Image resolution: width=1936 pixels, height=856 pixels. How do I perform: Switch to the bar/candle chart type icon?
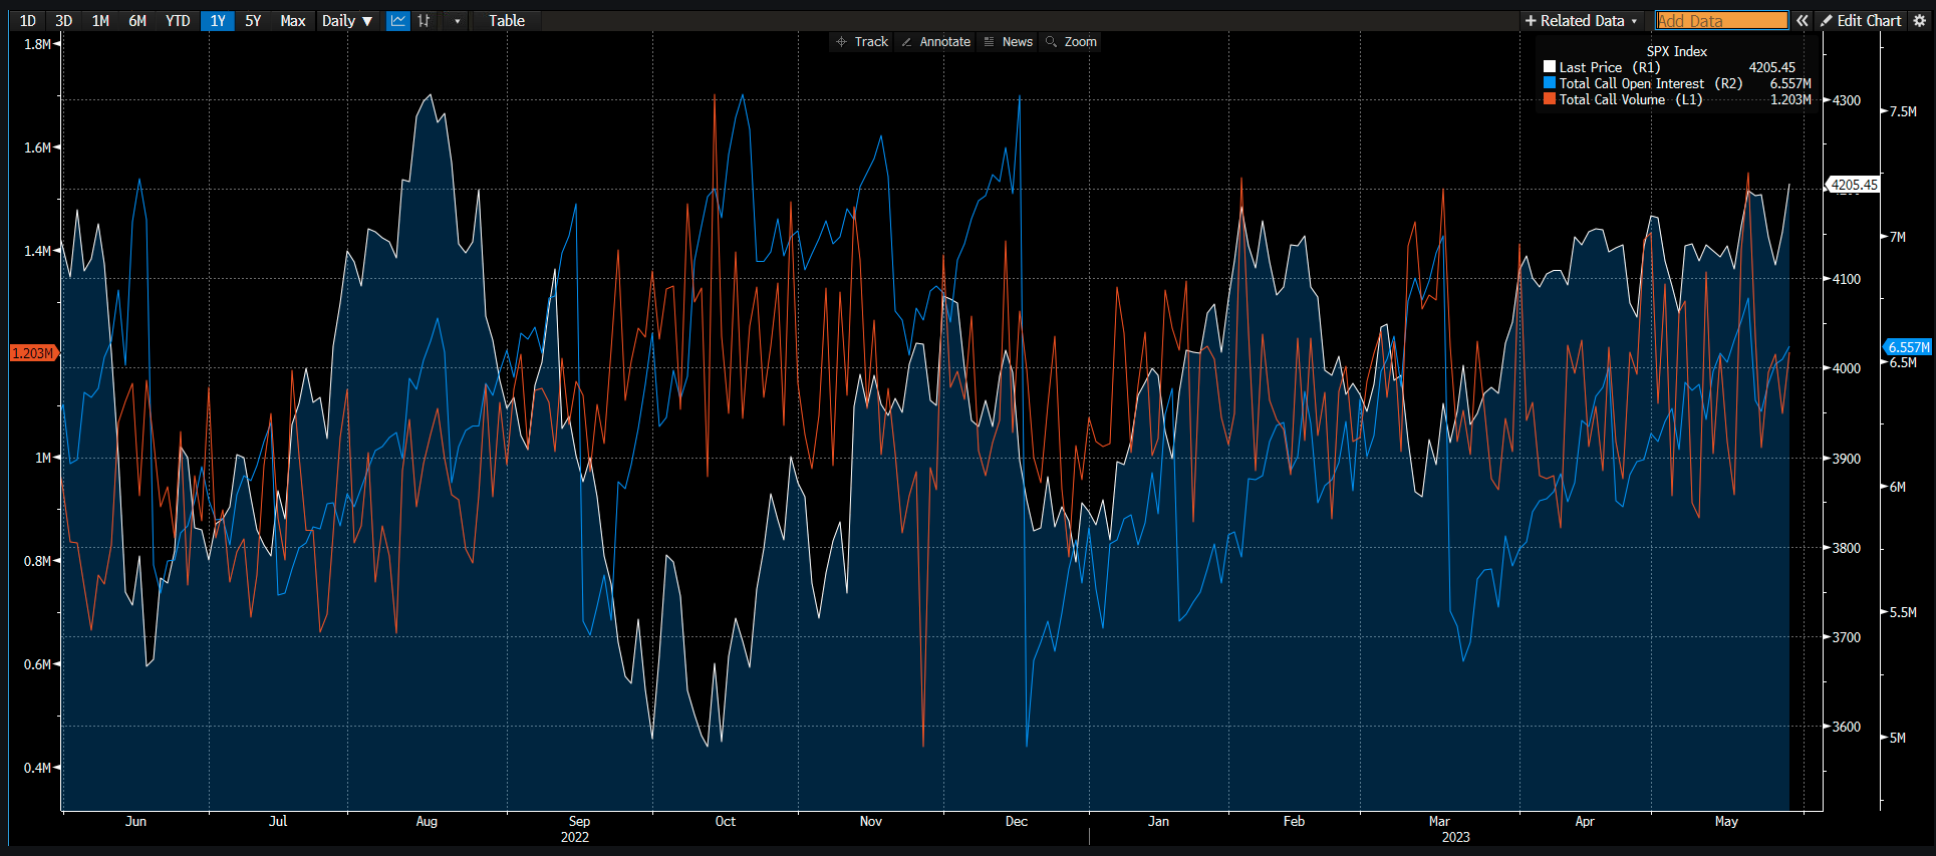tap(424, 21)
